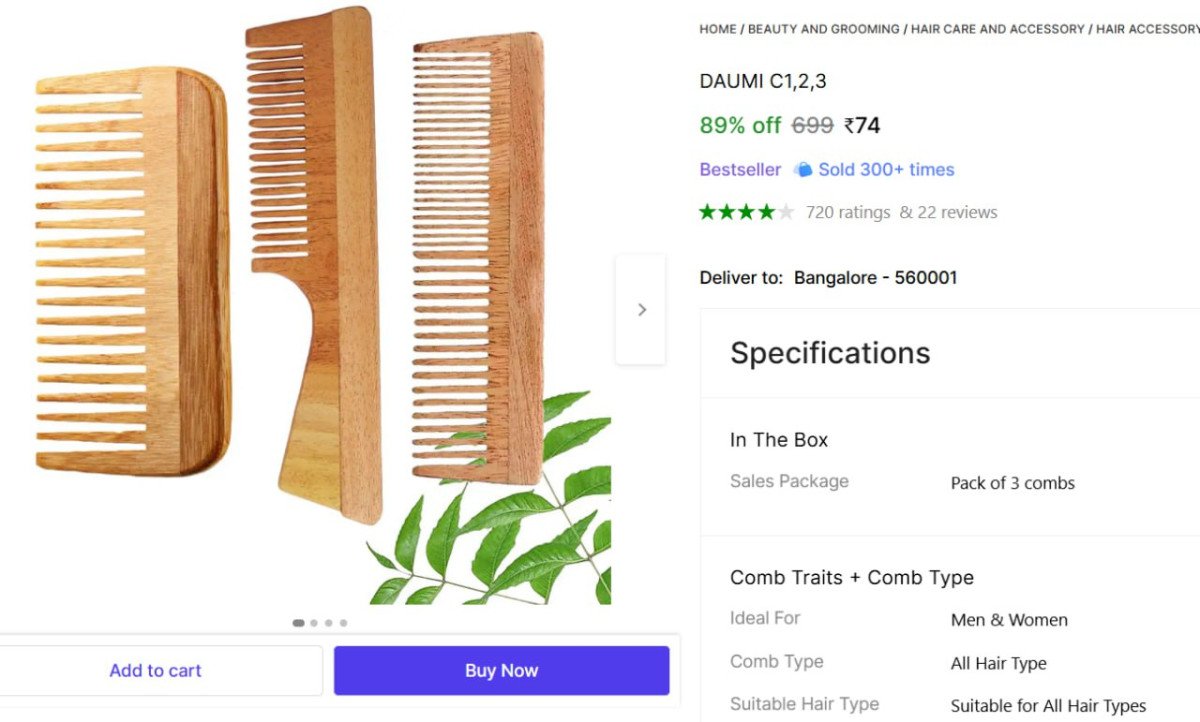Click the wide-tooth comb on the left

coord(130,270)
